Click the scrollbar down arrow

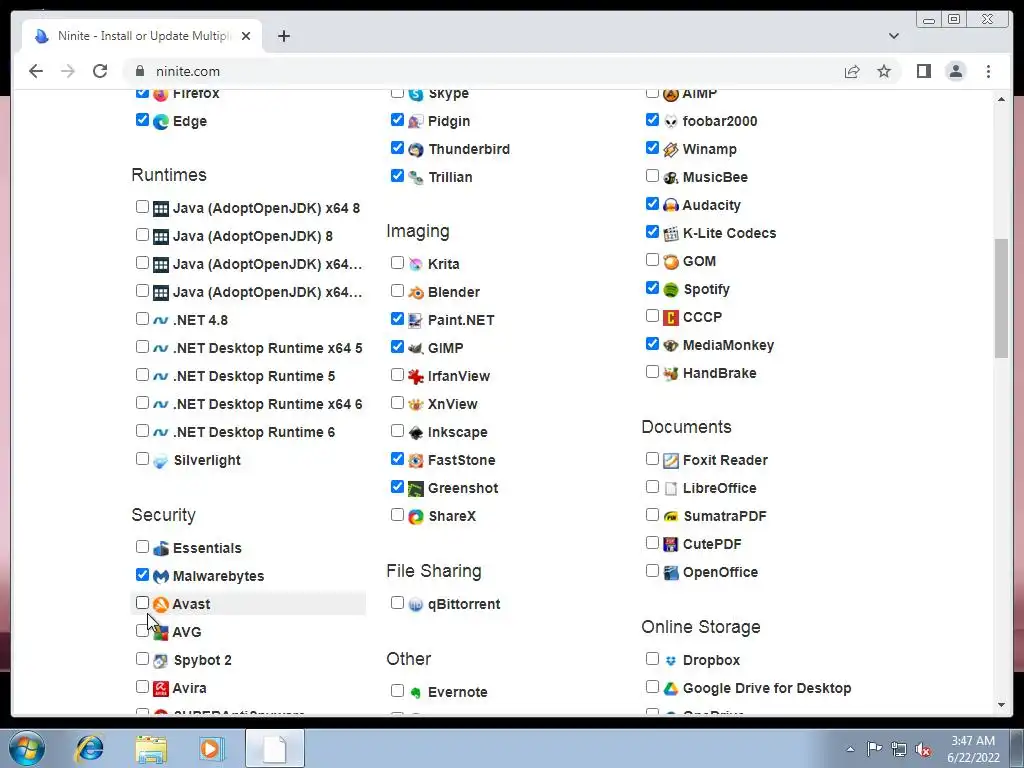click(1001, 705)
